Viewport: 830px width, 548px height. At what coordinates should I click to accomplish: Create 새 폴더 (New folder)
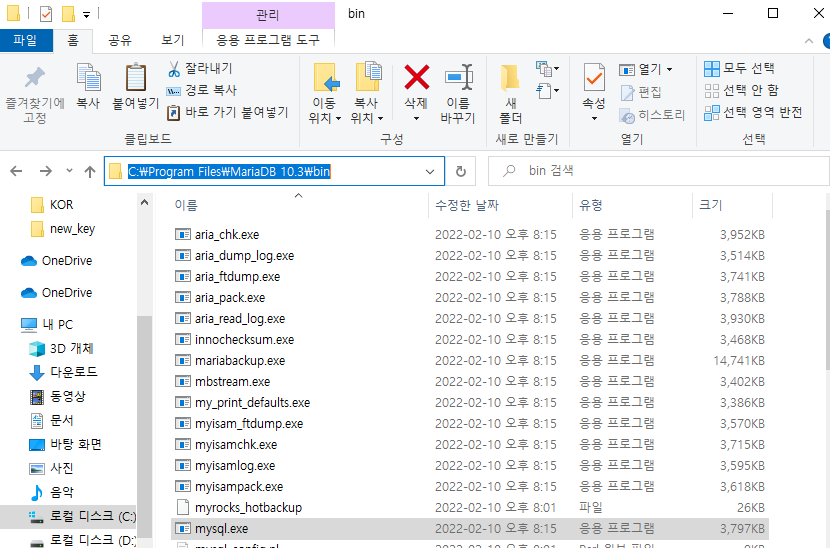point(510,94)
